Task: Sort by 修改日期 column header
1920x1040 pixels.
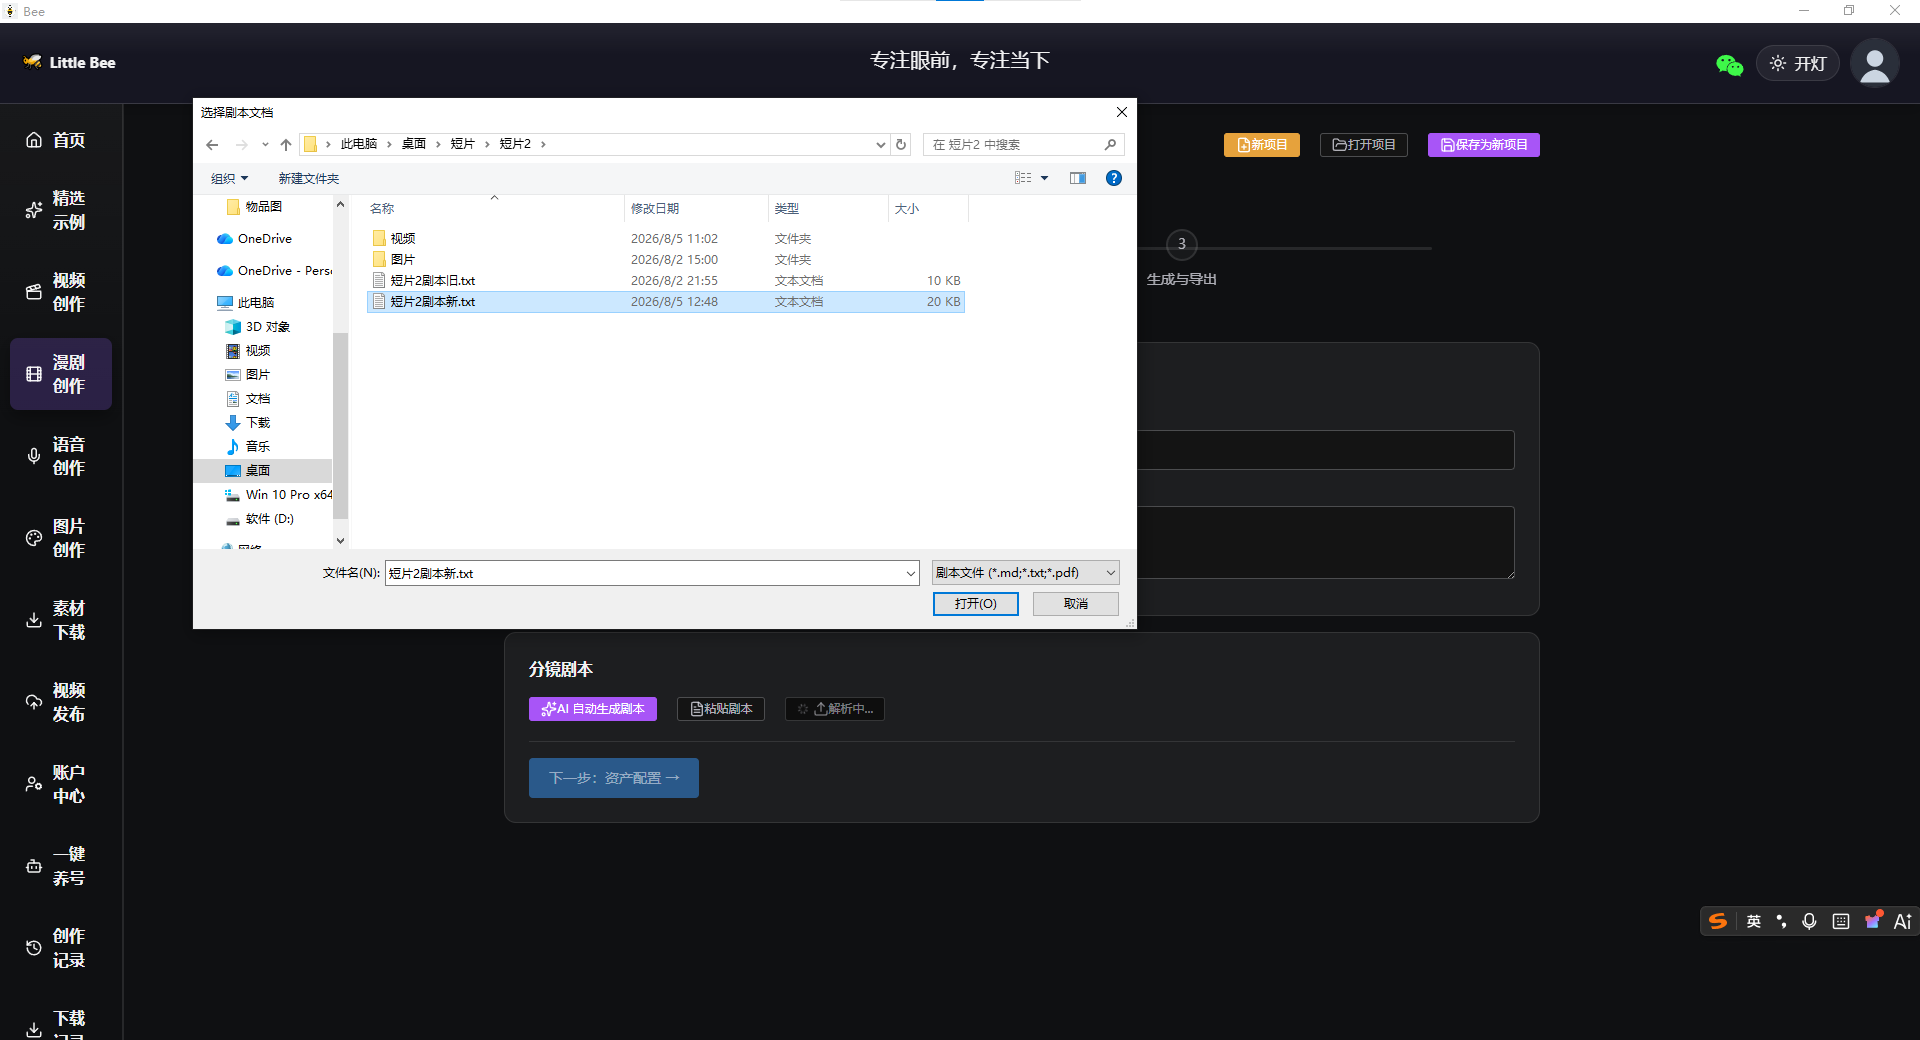Action: click(697, 209)
